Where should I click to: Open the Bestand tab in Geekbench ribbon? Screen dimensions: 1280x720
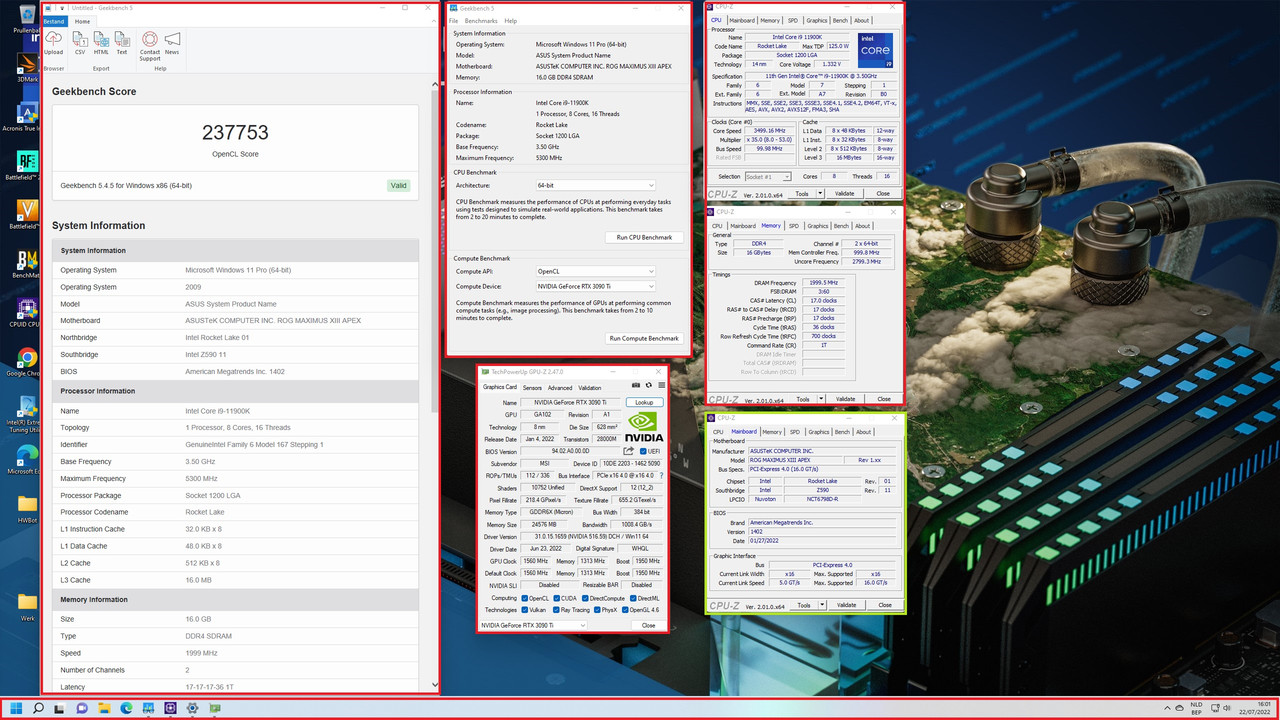point(54,21)
